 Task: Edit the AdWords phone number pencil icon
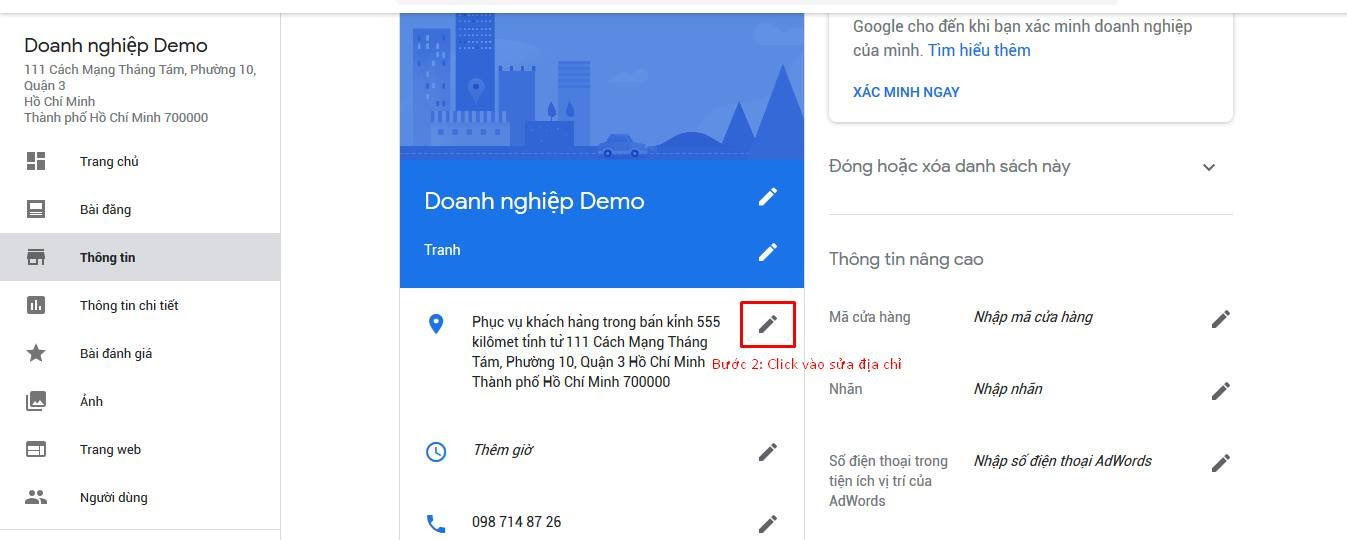(x=1221, y=463)
